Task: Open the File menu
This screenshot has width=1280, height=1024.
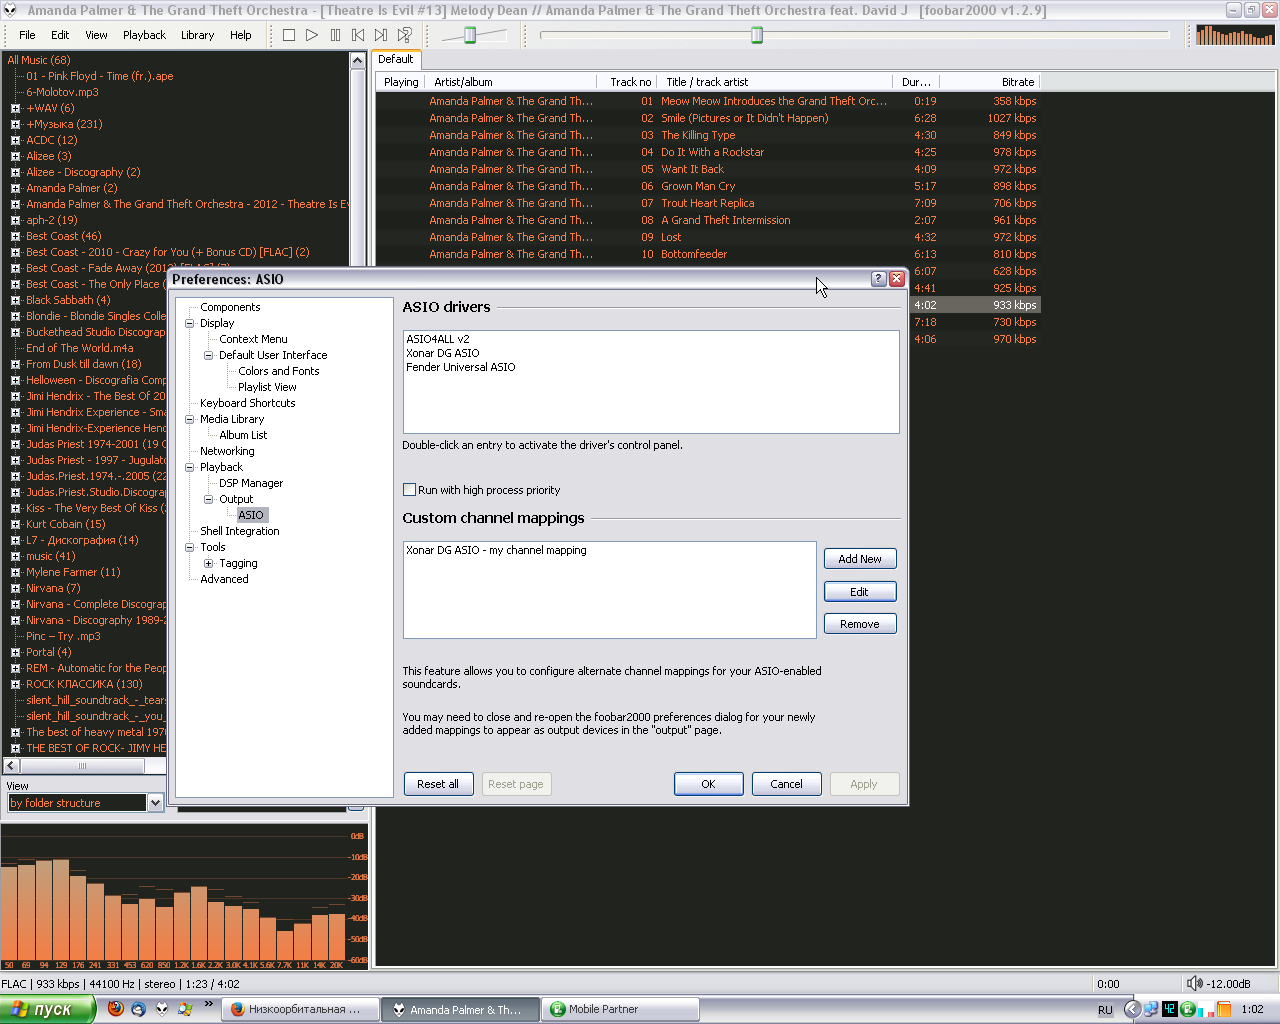Action: pos(27,35)
